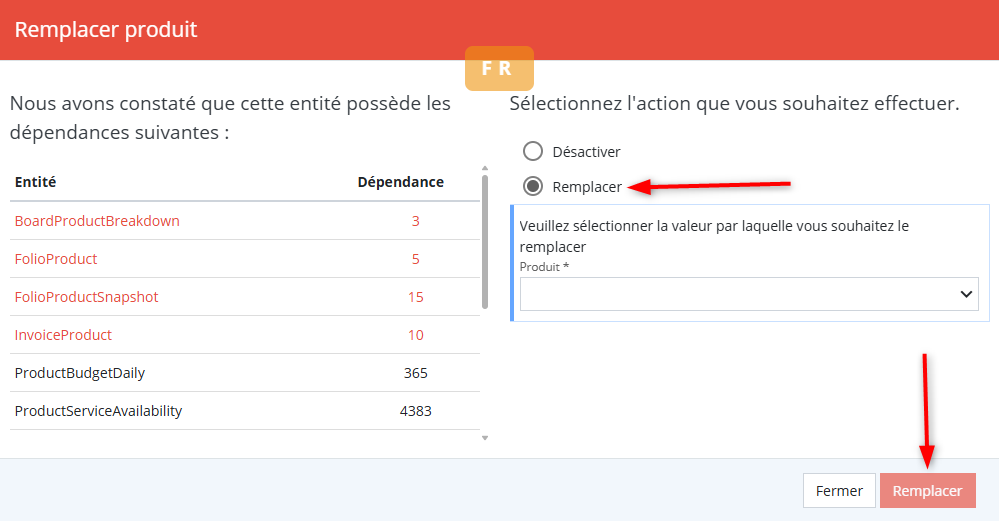This screenshot has width=999, height=521.
Task: Click the 4383 count for ProductServiceAvailability
Action: (x=416, y=411)
